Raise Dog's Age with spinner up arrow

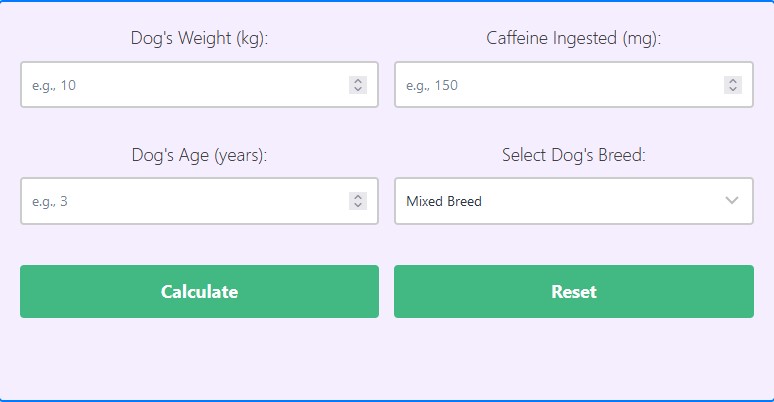tap(358, 197)
